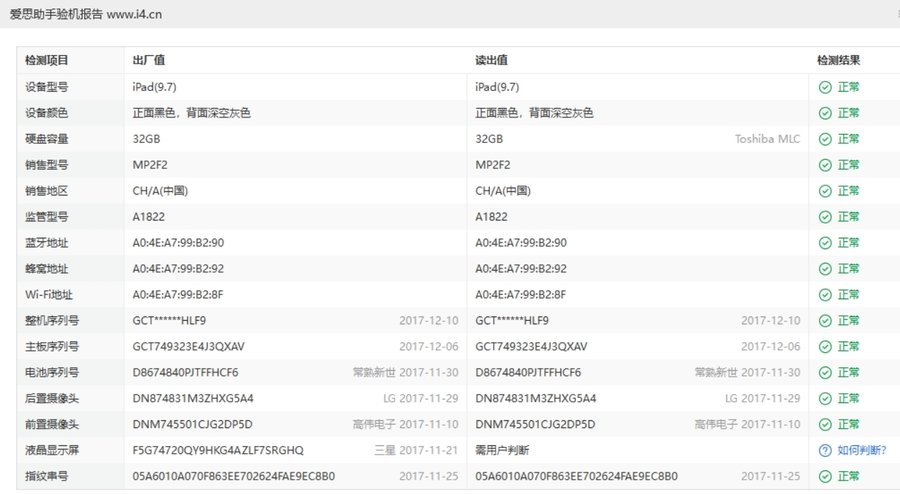This screenshot has width=900, height=494.
Task: Click factory fingerprint serial 05A6010A070F863EE702624FAE9EC8B0
Action: pos(234,476)
